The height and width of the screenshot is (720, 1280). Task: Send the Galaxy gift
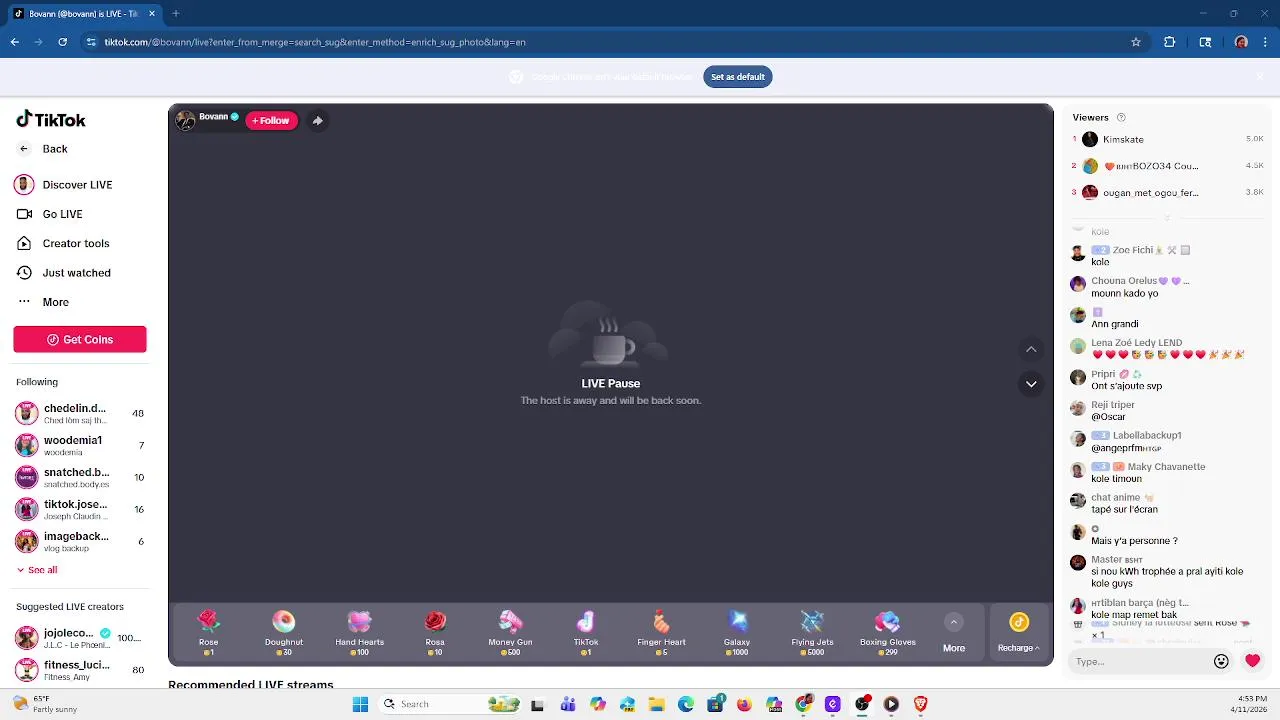737,632
